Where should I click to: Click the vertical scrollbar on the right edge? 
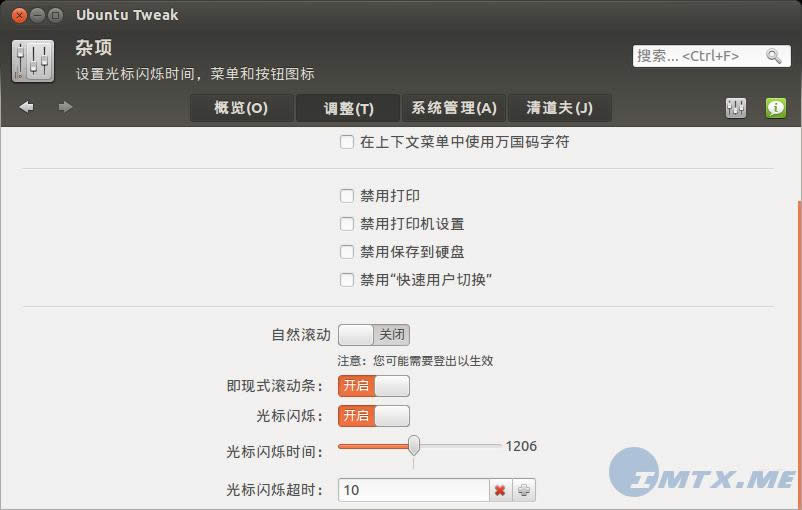(x=799, y=353)
